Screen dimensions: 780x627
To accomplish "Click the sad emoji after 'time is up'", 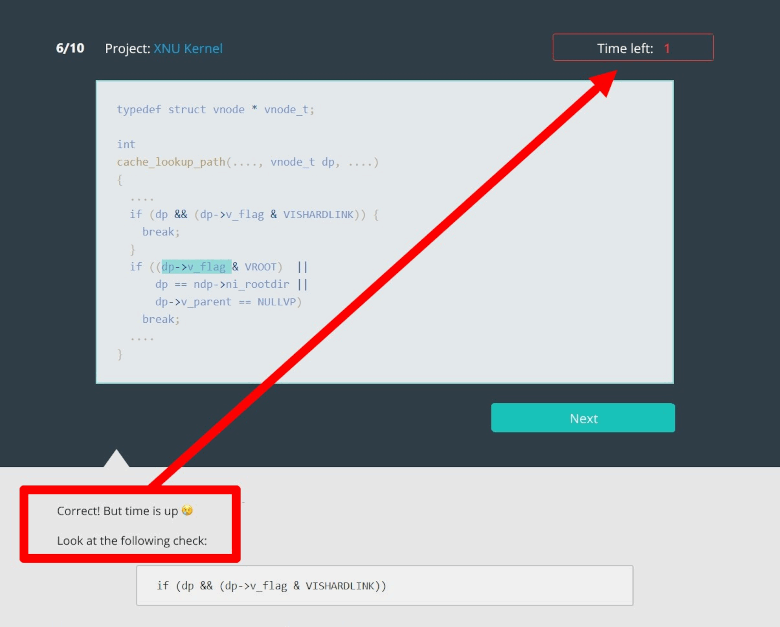I will (x=187, y=511).
